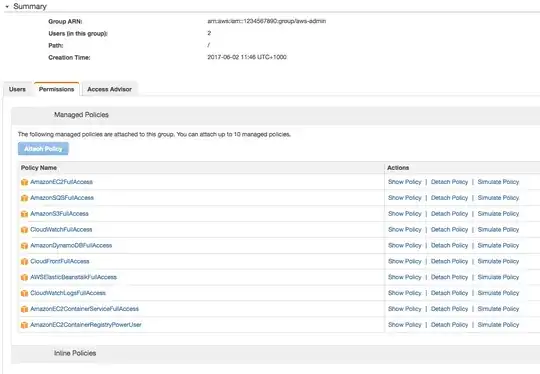Show Policy for AmazonDynamoDBFullAccess
540x374 pixels.
tap(405, 245)
